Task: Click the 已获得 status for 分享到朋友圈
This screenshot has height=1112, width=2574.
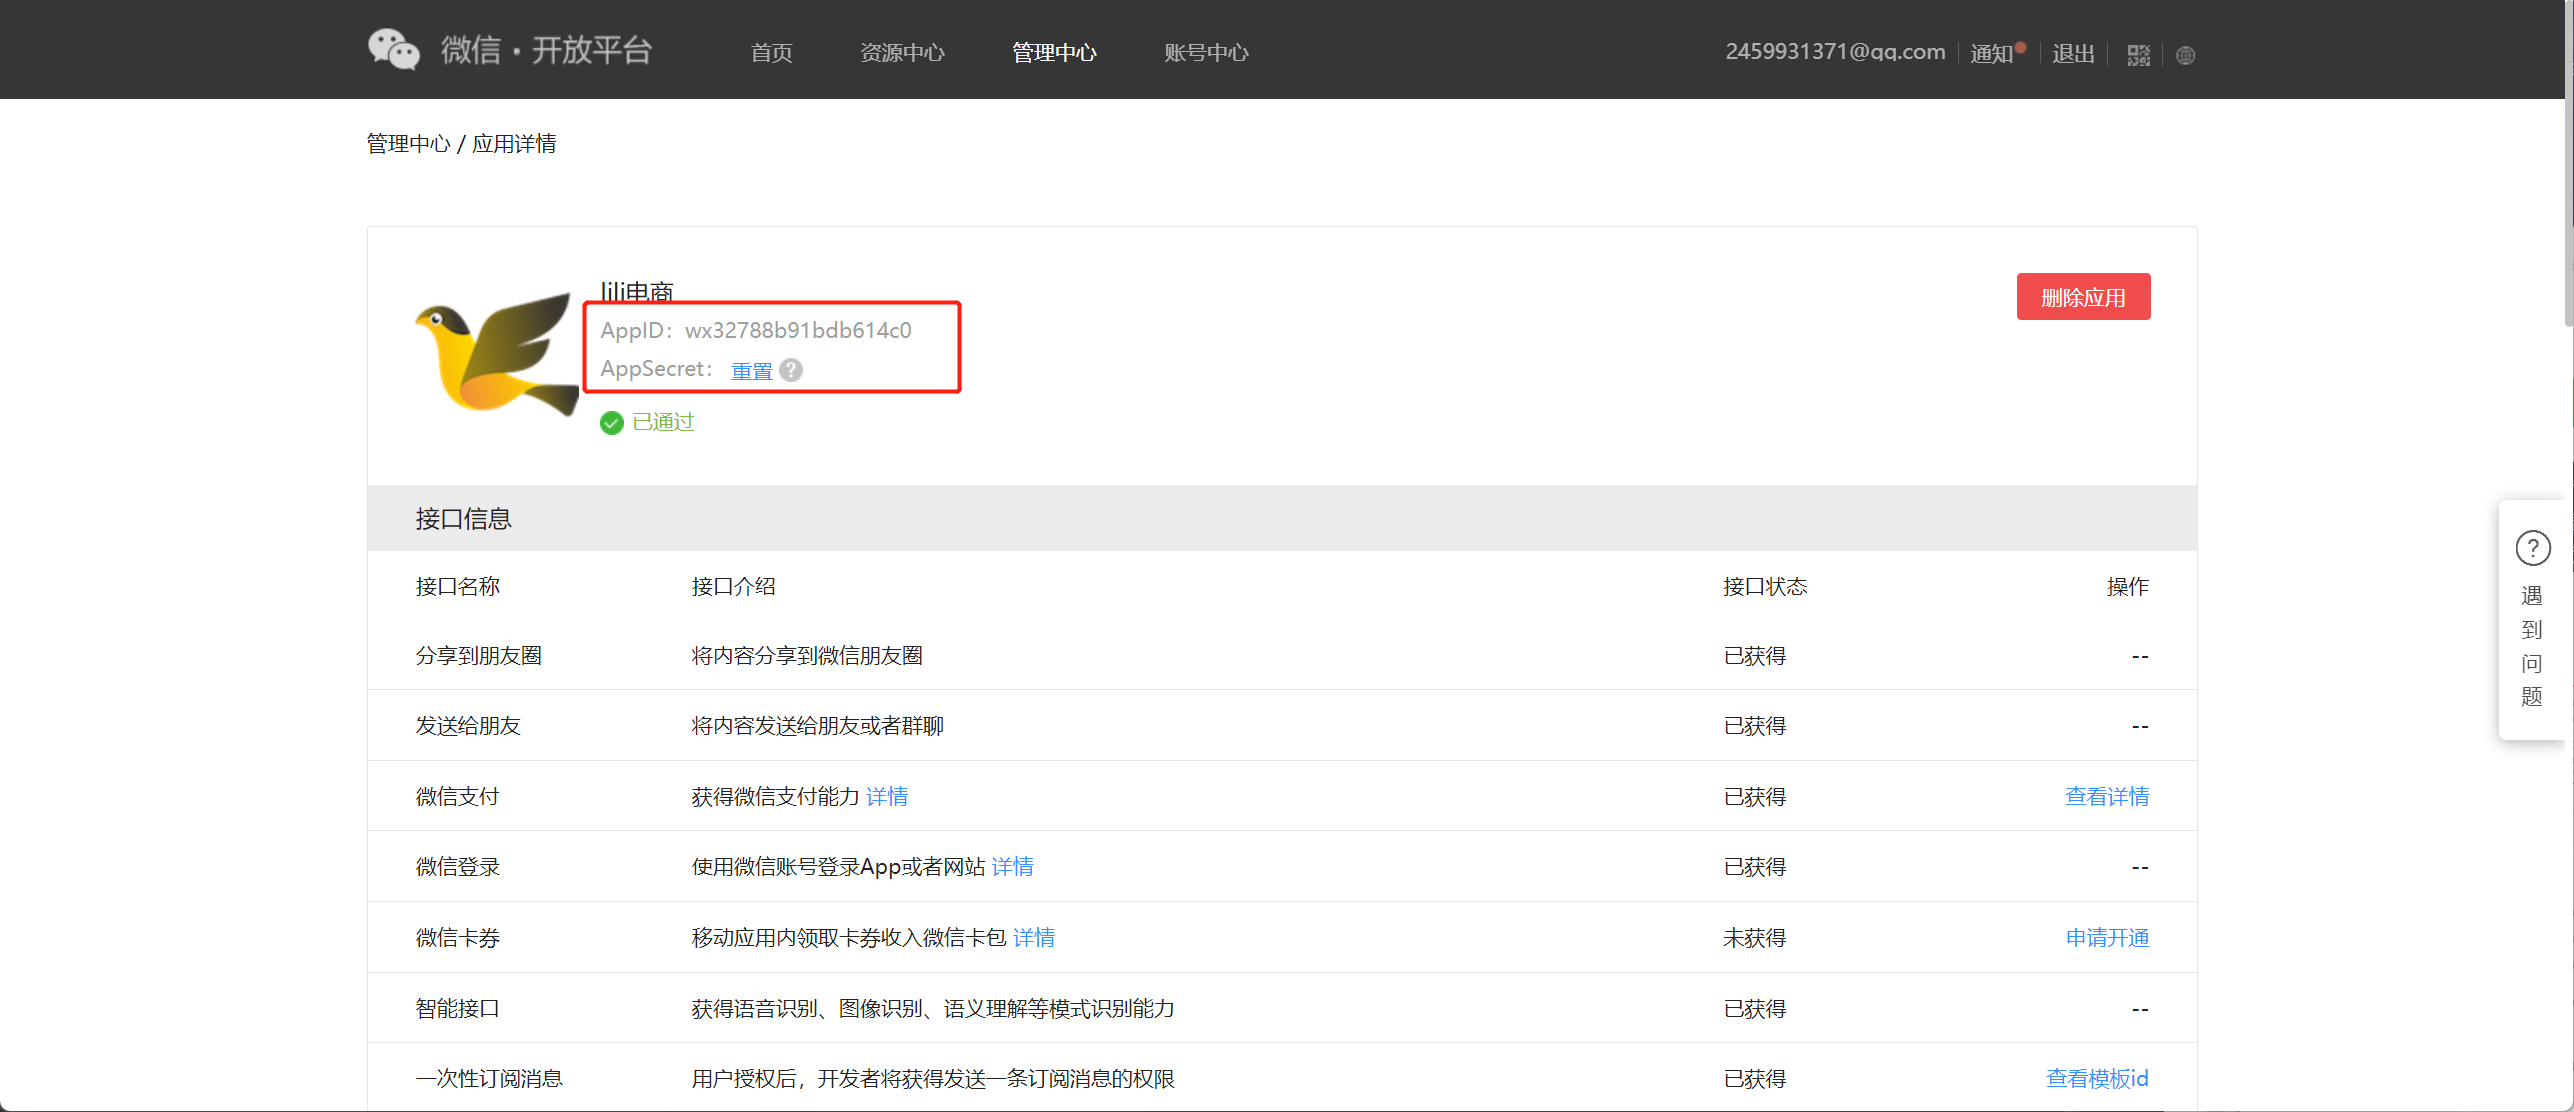Action: click(1755, 656)
